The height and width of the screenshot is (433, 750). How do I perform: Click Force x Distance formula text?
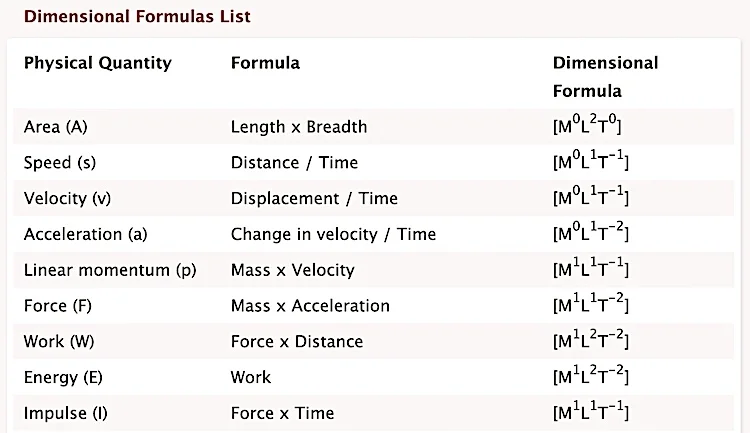(297, 342)
